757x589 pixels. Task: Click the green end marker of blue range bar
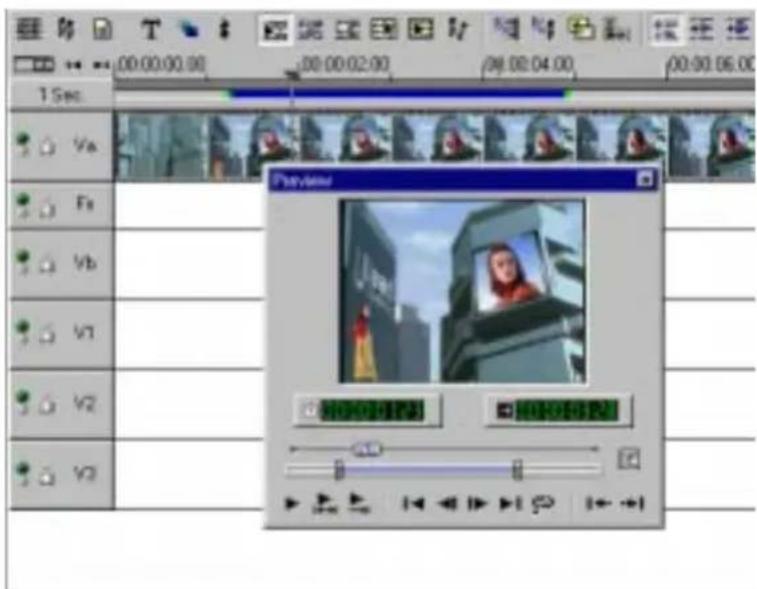tap(569, 93)
